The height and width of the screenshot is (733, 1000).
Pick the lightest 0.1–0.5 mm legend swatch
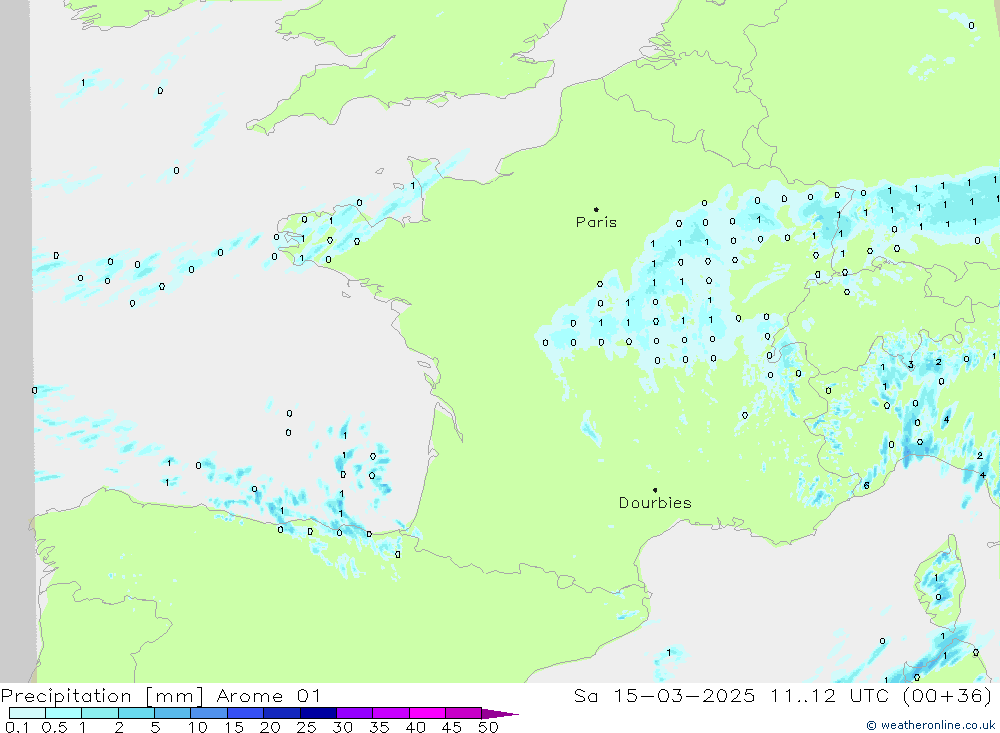coord(27,713)
